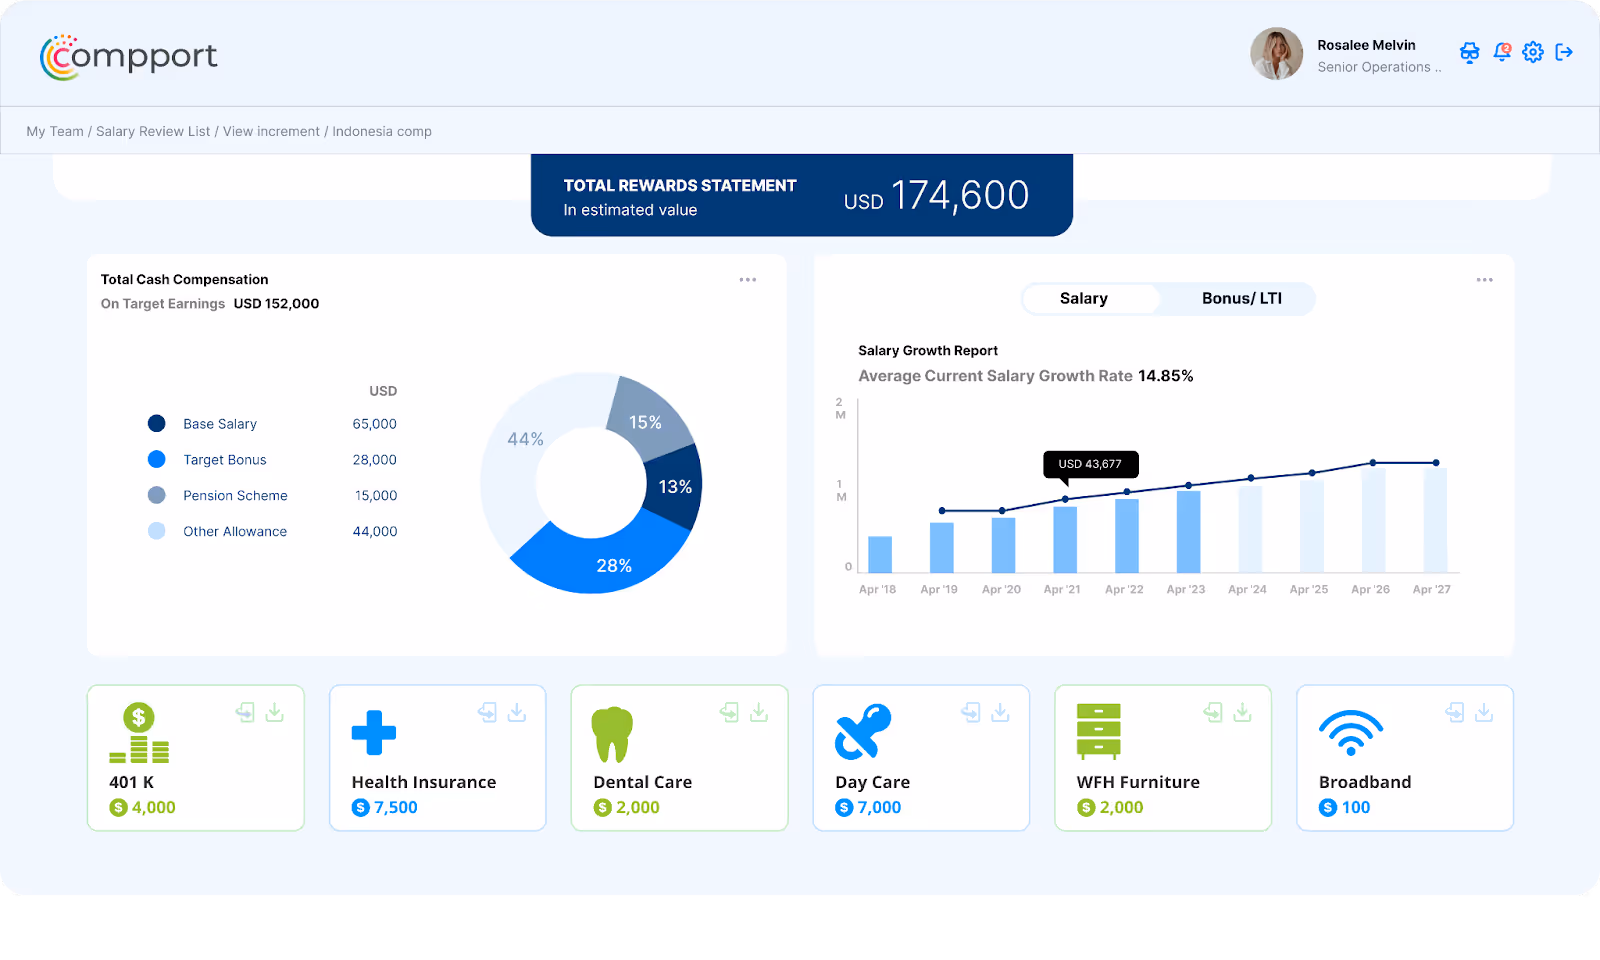Image resolution: width=1600 pixels, height=960 pixels.
Task: Share the Dental Care benefit card
Action: tap(728, 712)
